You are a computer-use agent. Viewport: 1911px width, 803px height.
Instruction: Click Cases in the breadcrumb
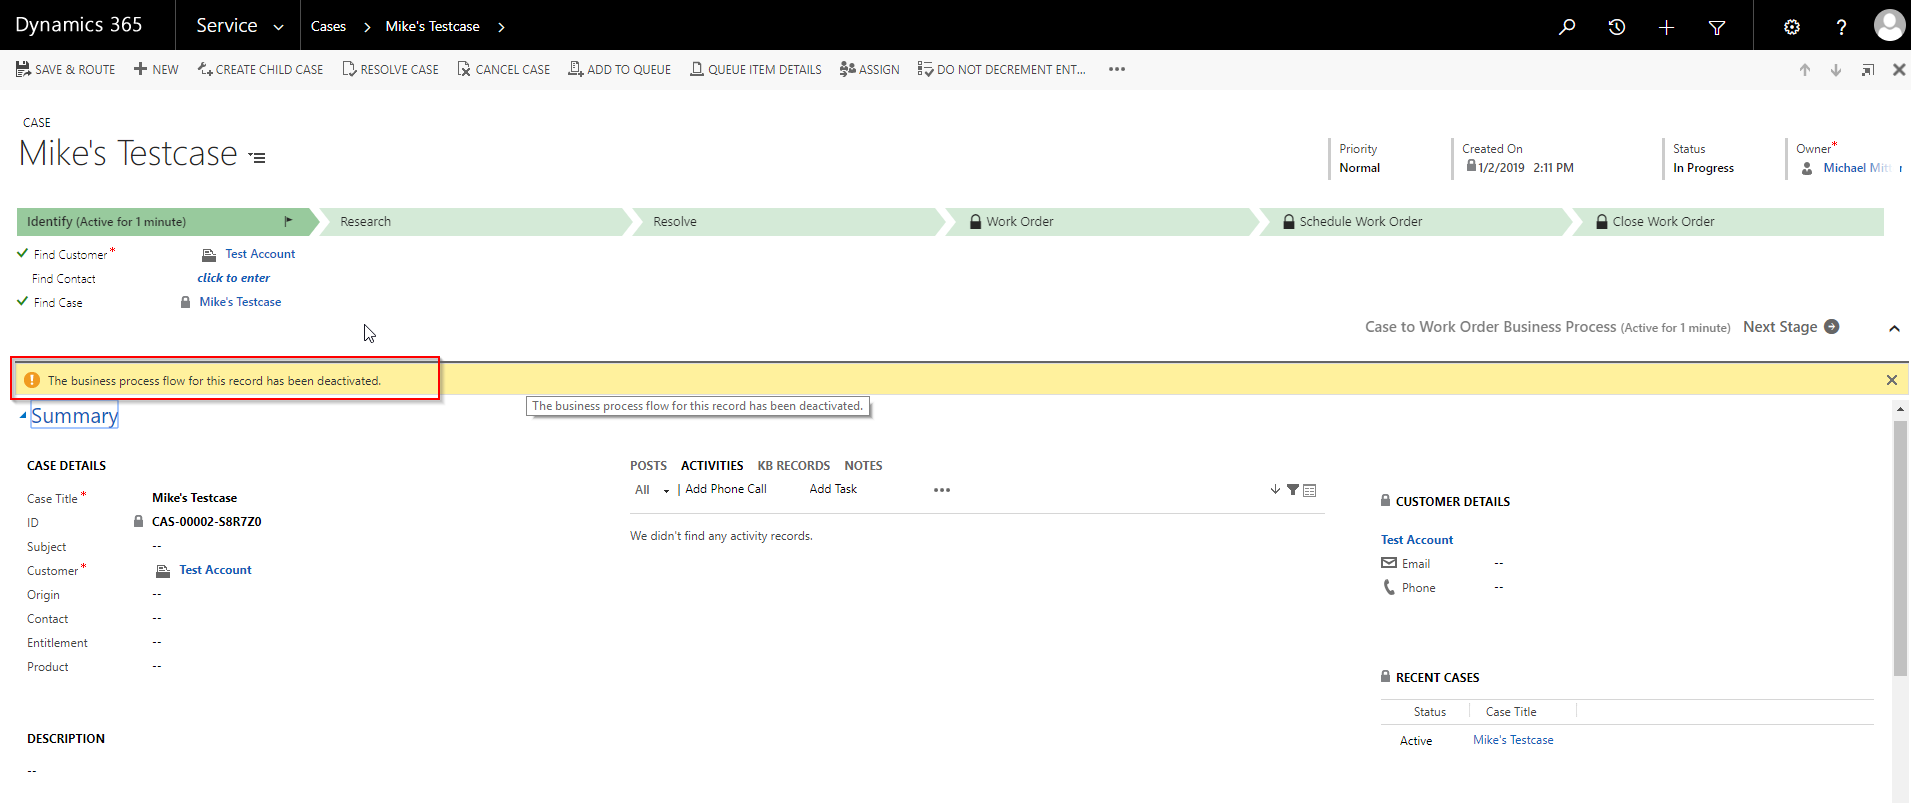pyautogui.click(x=328, y=26)
